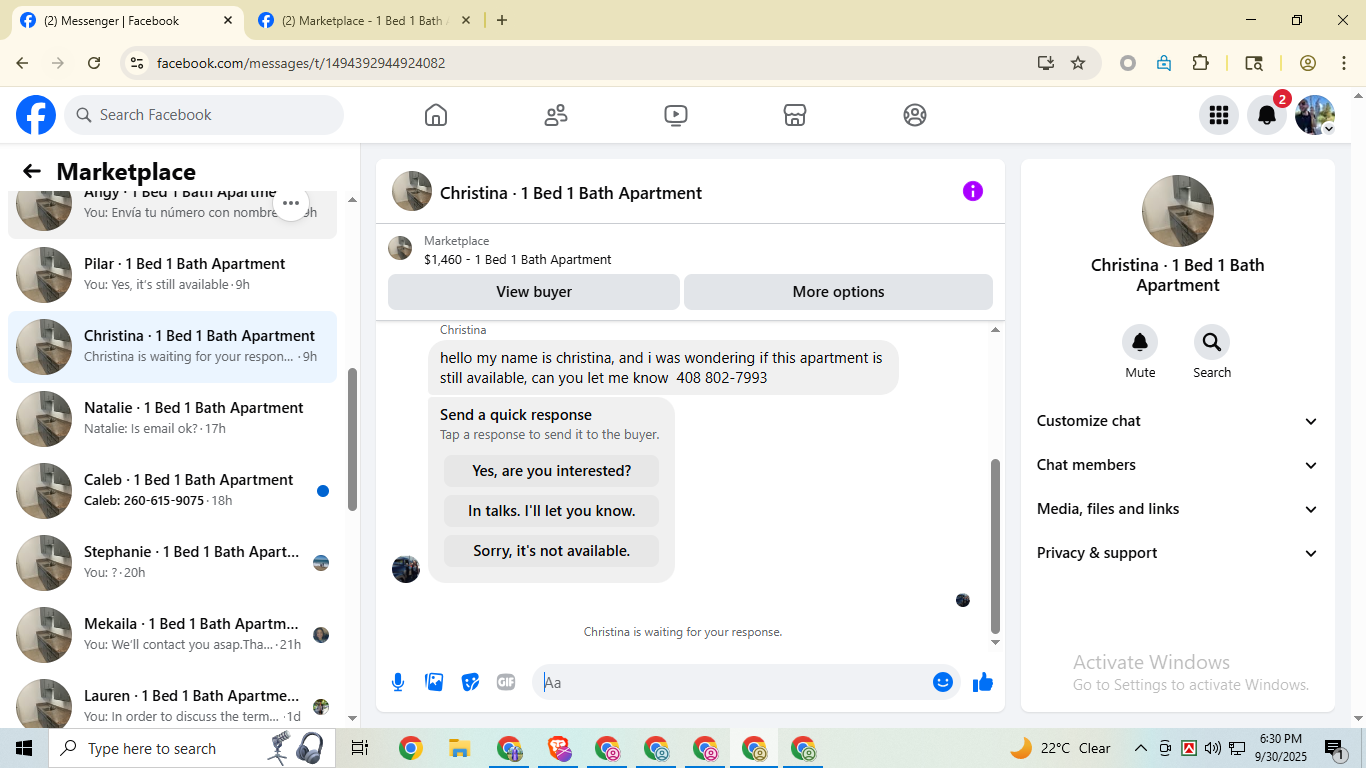Viewport: 1366px width, 768px height.
Task: Mute the Christina conversation
Action: (1140, 343)
